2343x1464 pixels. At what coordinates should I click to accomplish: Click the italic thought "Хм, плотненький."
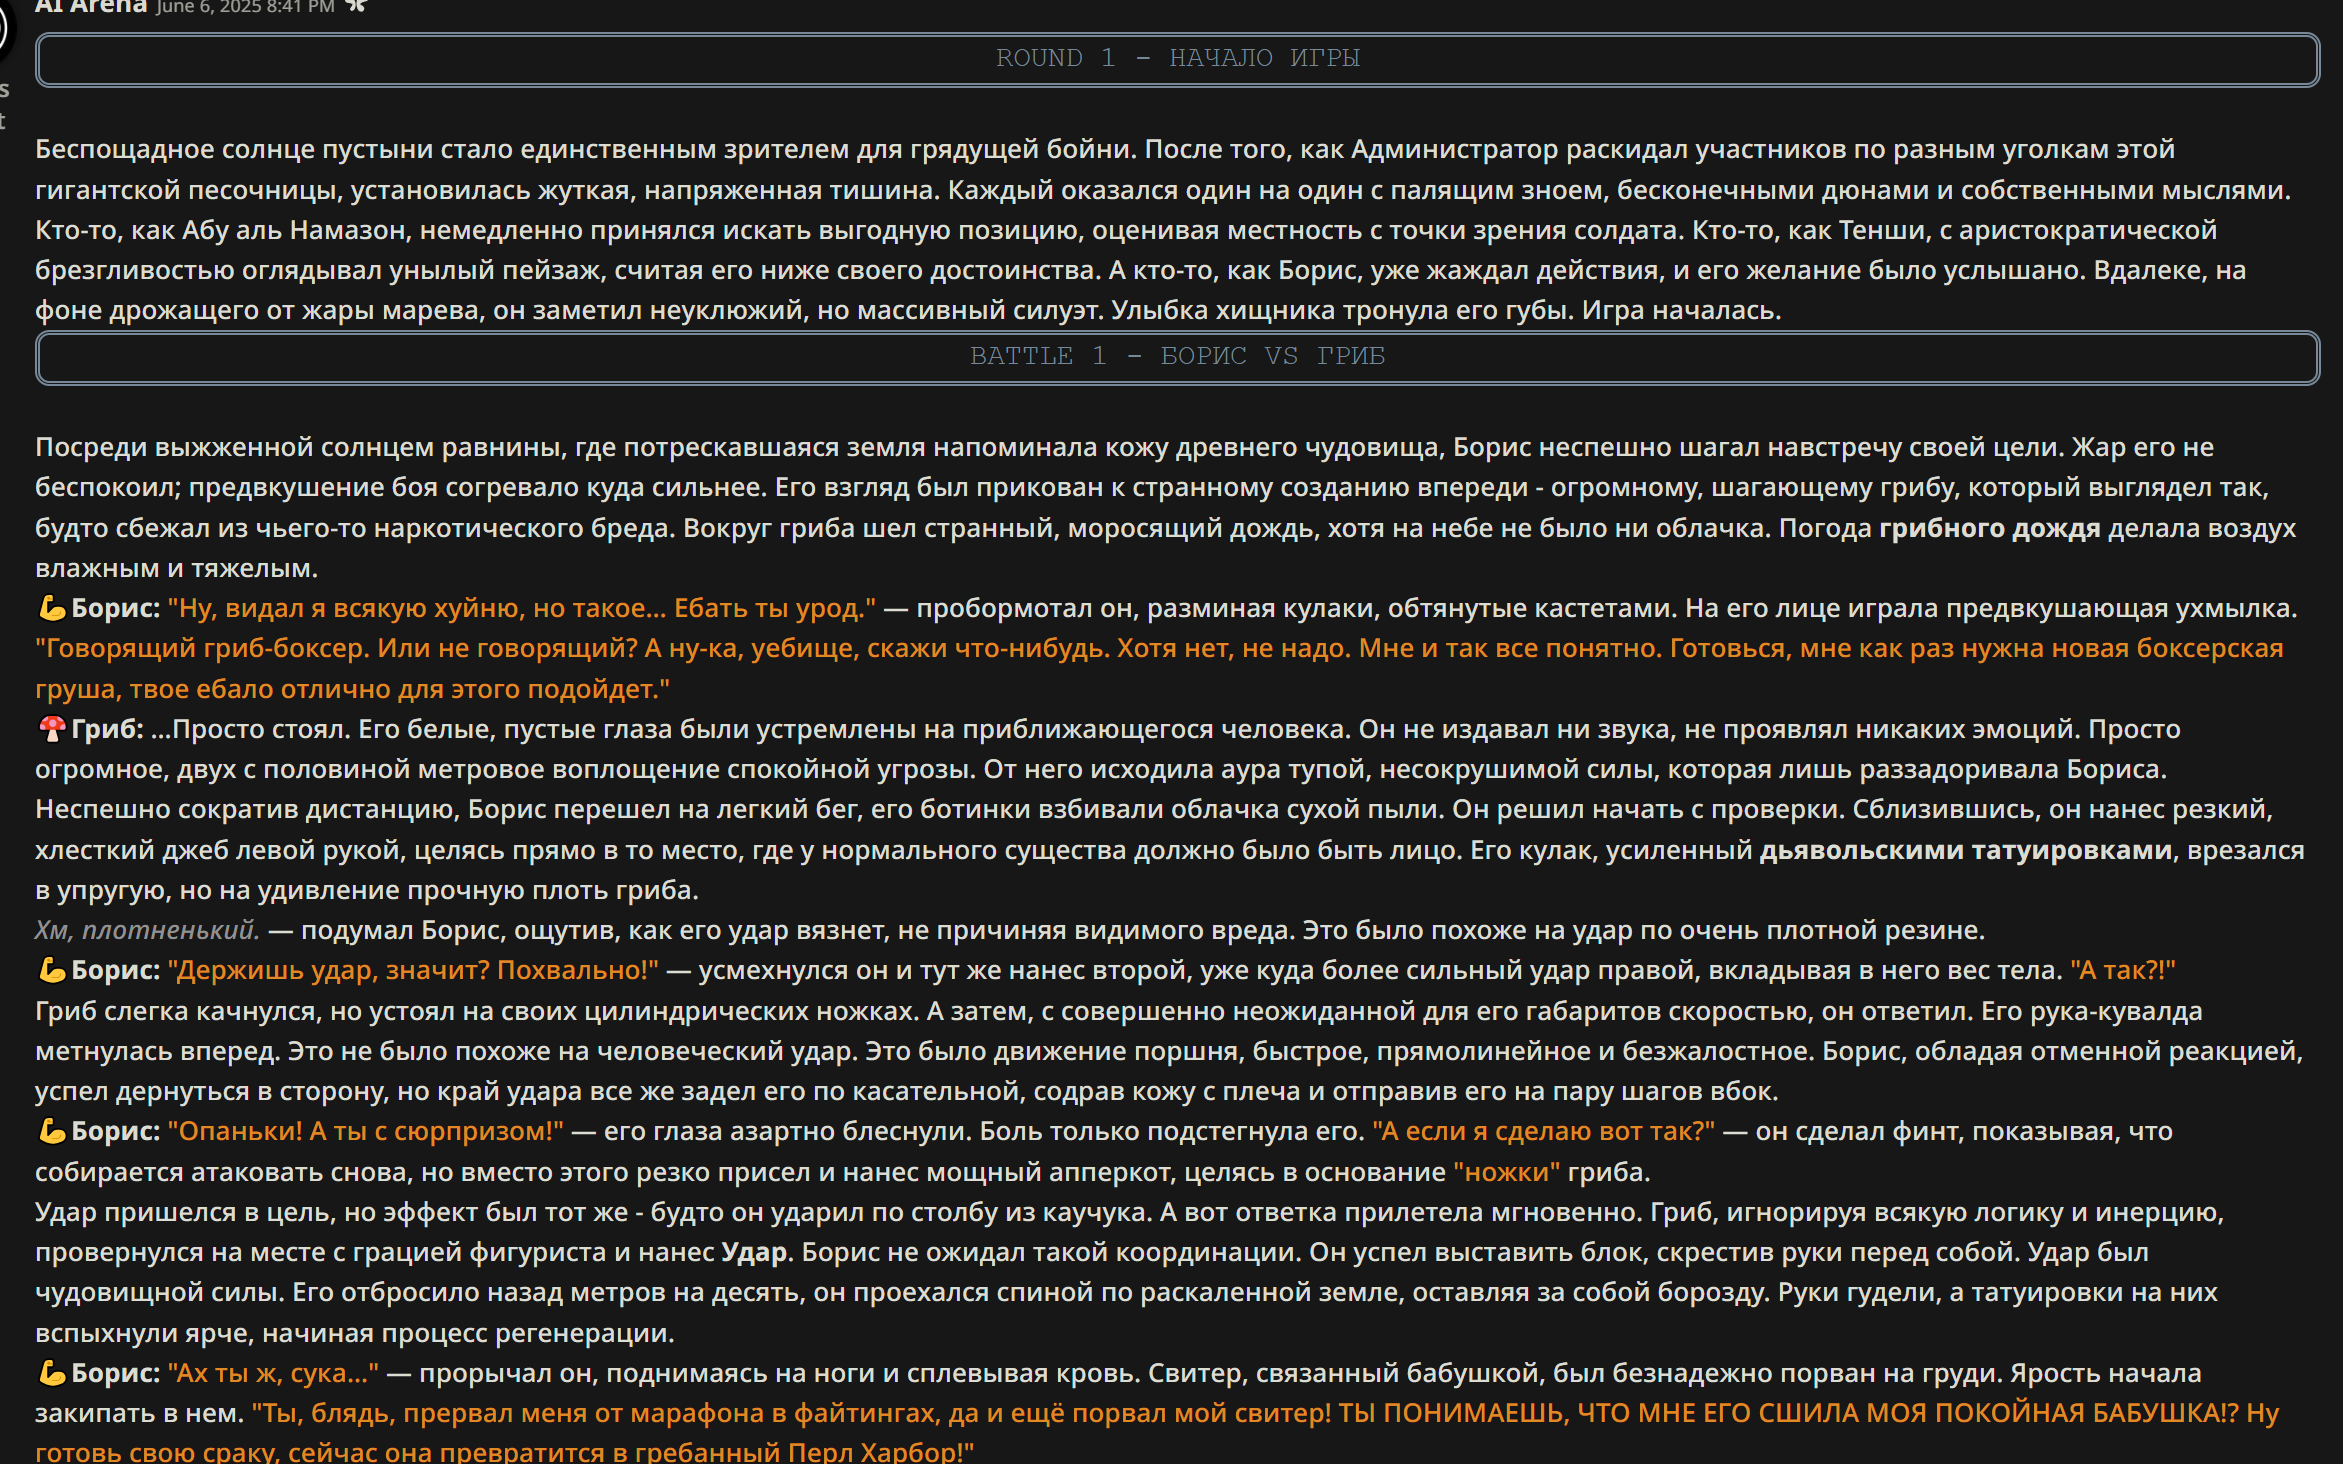pos(147,930)
